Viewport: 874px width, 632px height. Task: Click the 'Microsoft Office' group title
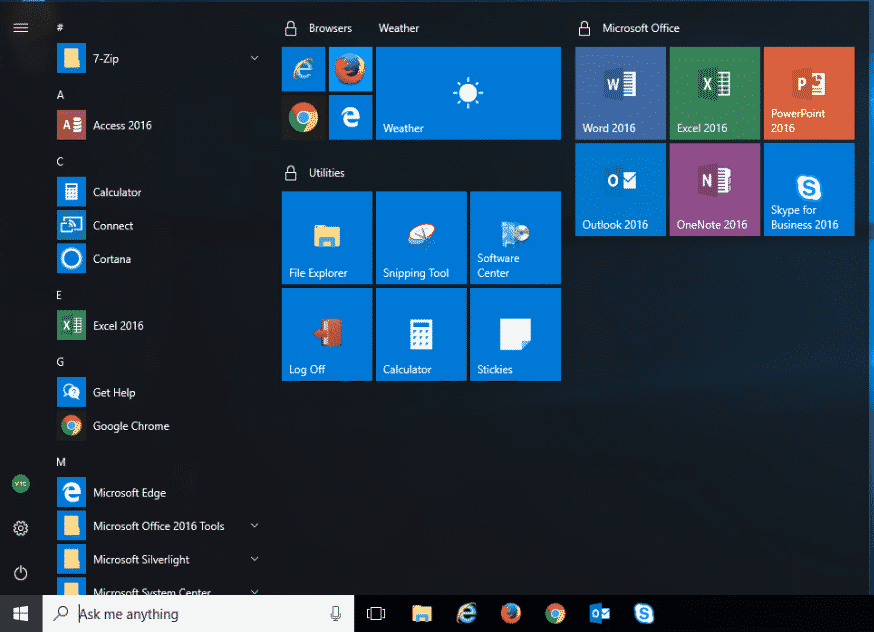641,28
